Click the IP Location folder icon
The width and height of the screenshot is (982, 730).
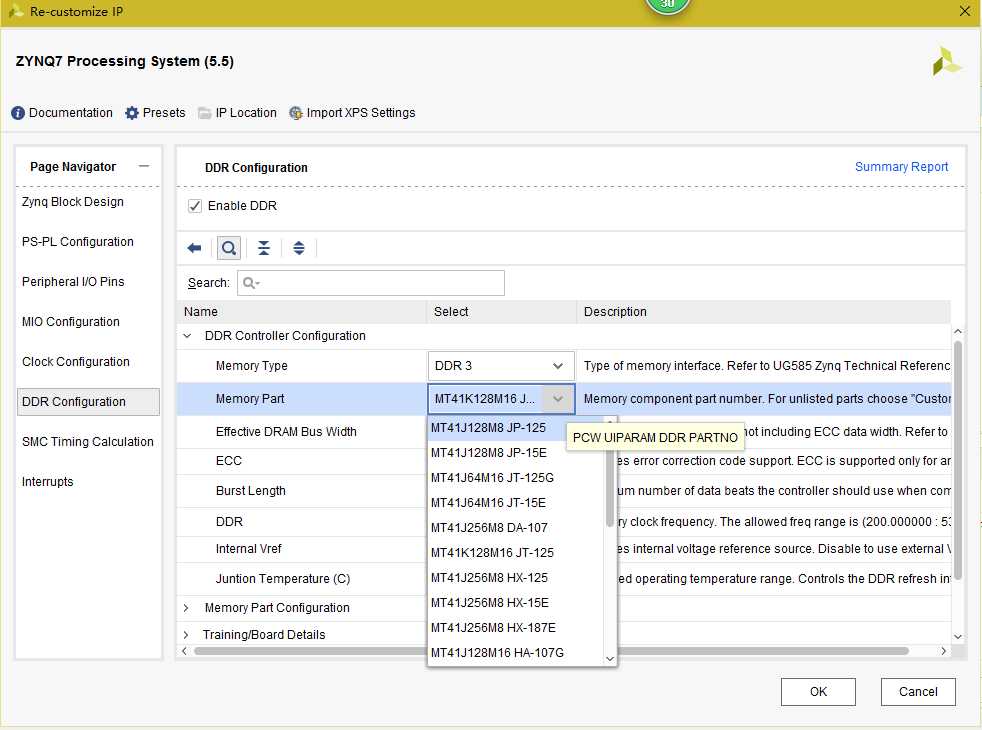click(204, 113)
